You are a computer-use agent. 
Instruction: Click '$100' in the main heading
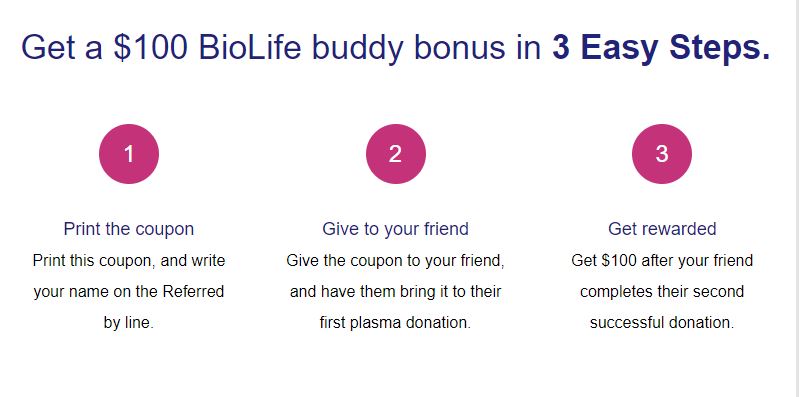[150, 47]
